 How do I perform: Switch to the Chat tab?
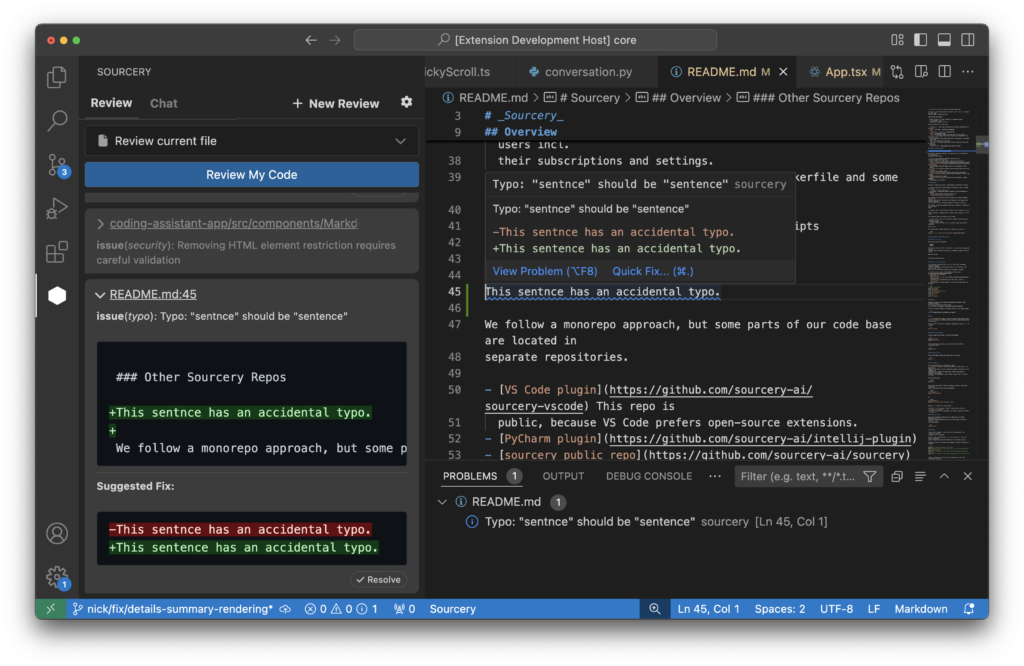(x=163, y=103)
